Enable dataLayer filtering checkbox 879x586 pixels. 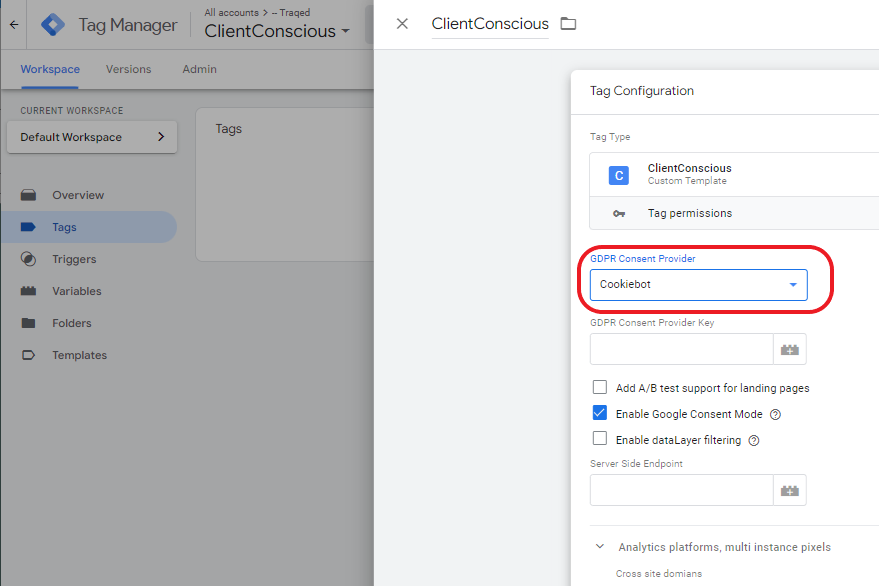pyautogui.click(x=600, y=439)
